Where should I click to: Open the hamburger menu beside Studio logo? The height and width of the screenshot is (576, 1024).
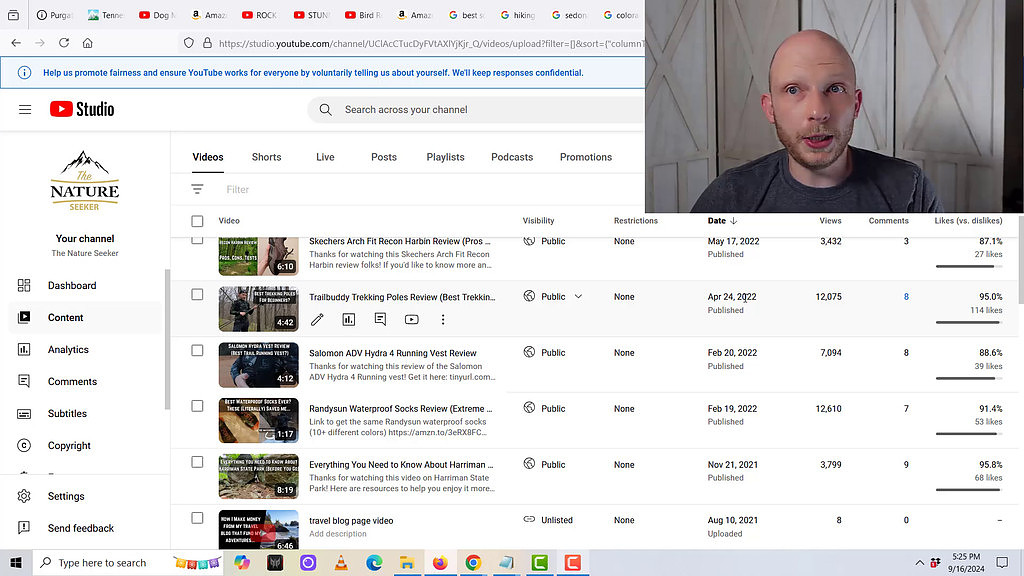point(24,110)
